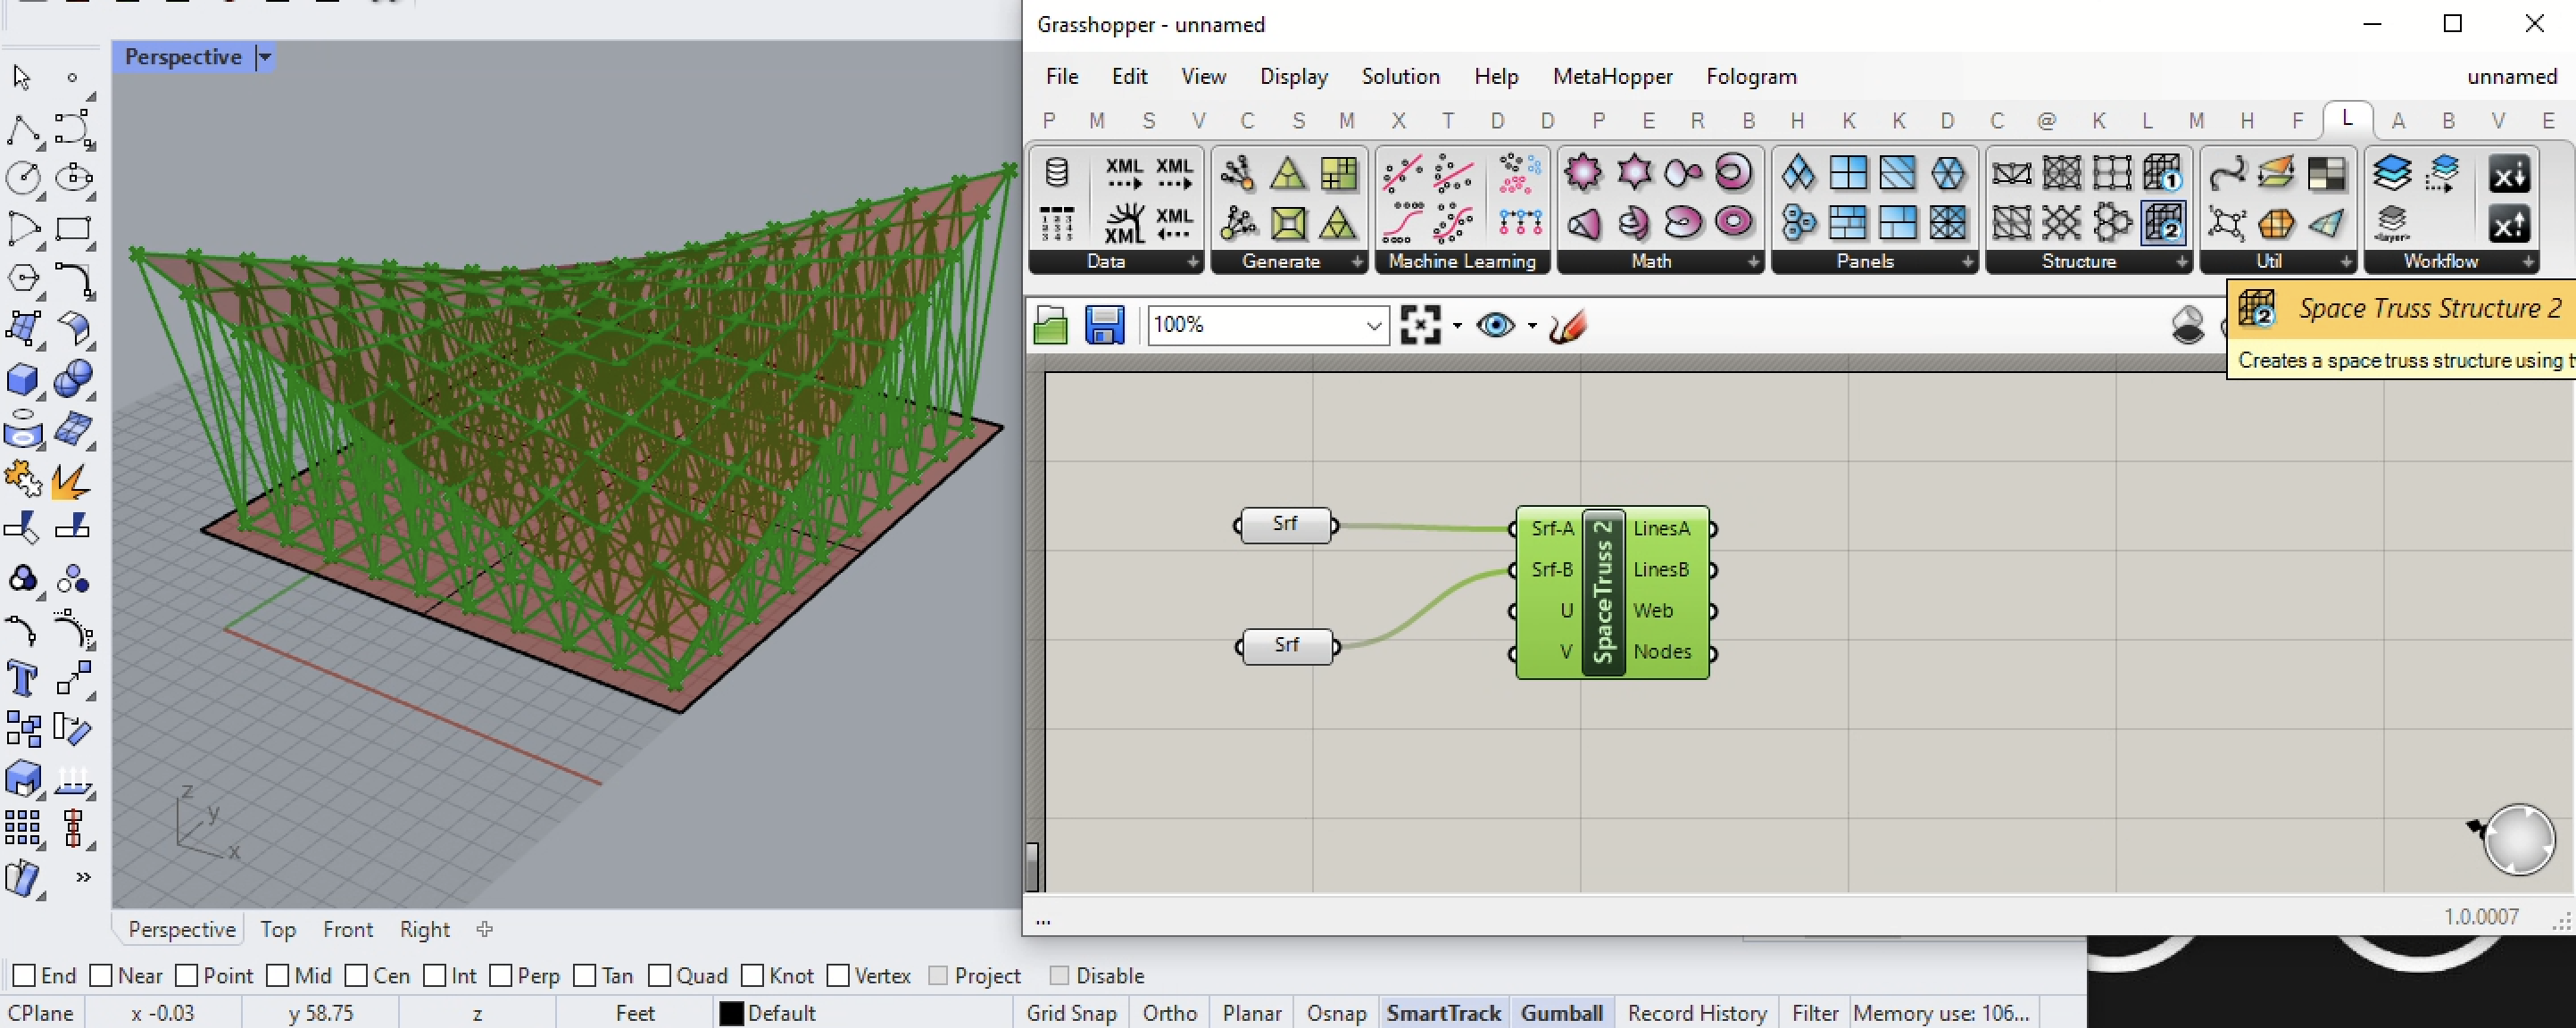2576x1028 pixels.
Task: Click the database cylinder icon in Data panel
Action: (1056, 174)
